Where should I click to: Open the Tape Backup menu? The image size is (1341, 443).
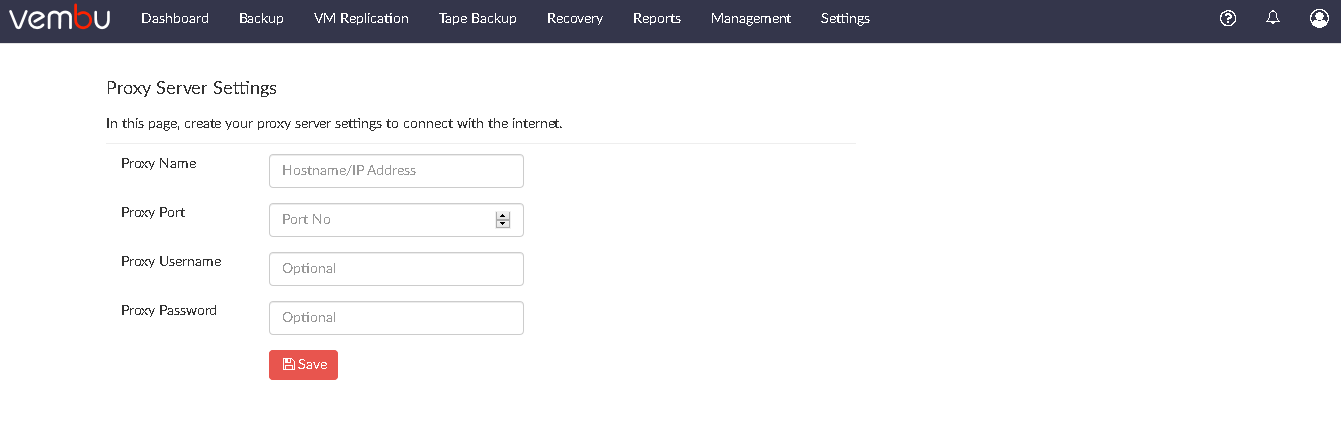point(478,18)
